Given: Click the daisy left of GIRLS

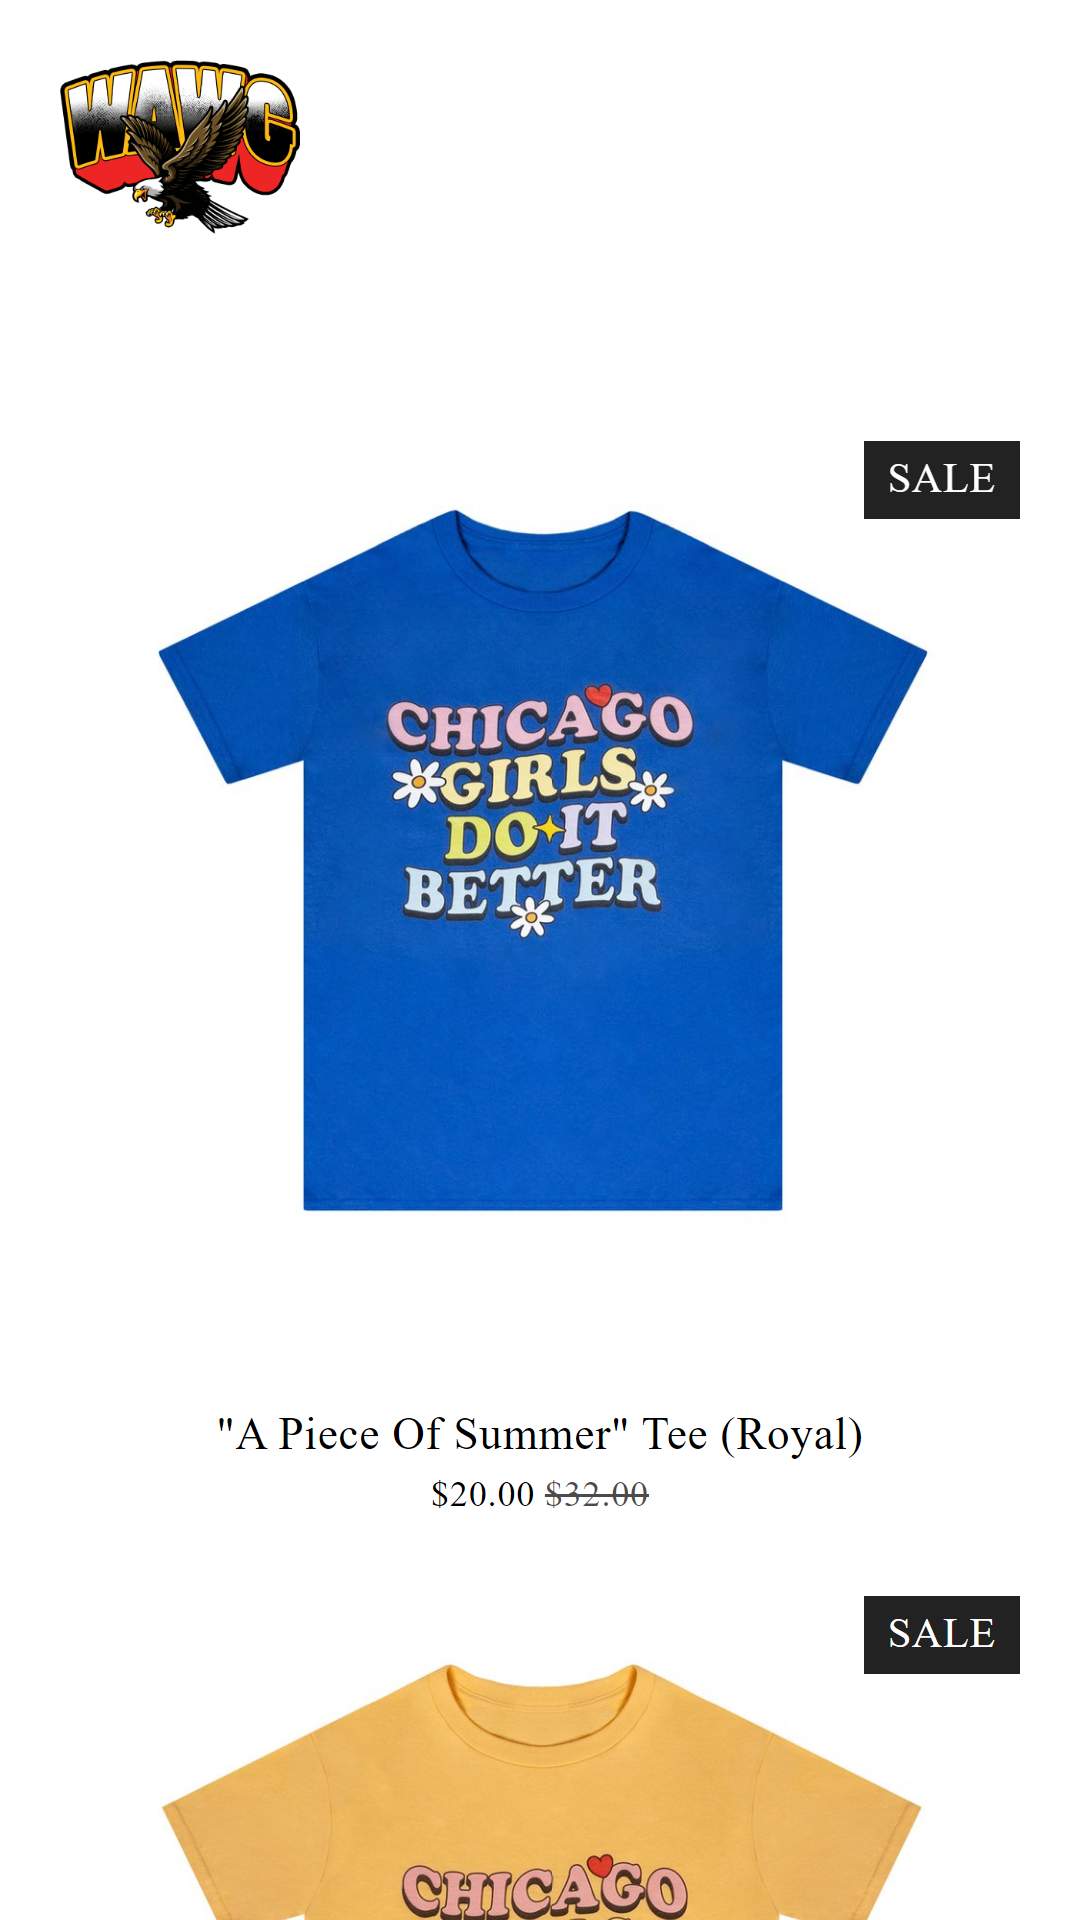Looking at the screenshot, I should 417,784.
